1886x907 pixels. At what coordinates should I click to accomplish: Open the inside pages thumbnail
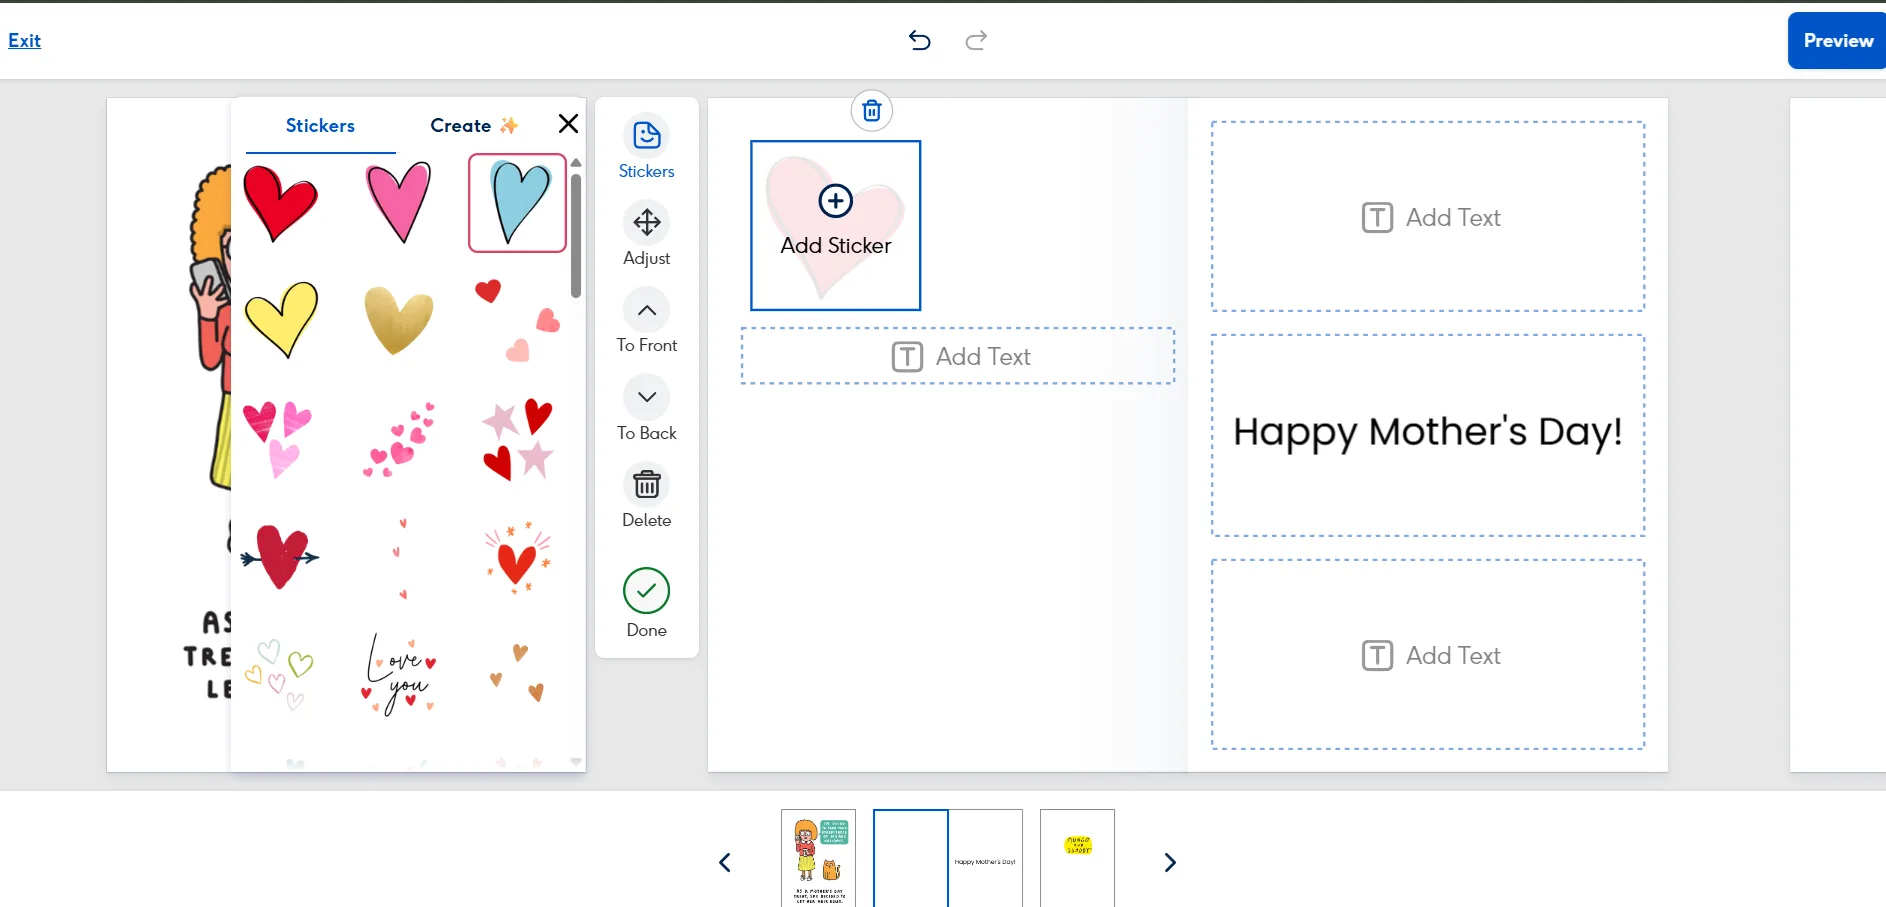[x=948, y=858]
